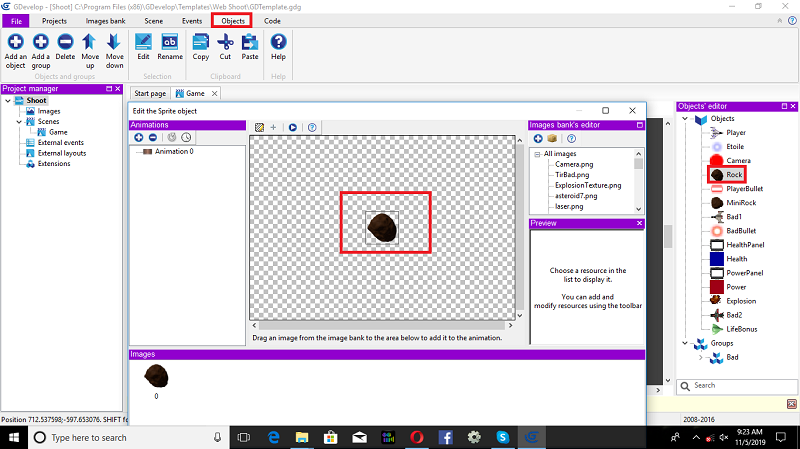Click the clock icon in Animations toolbar
800x449 pixels.
click(186, 137)
